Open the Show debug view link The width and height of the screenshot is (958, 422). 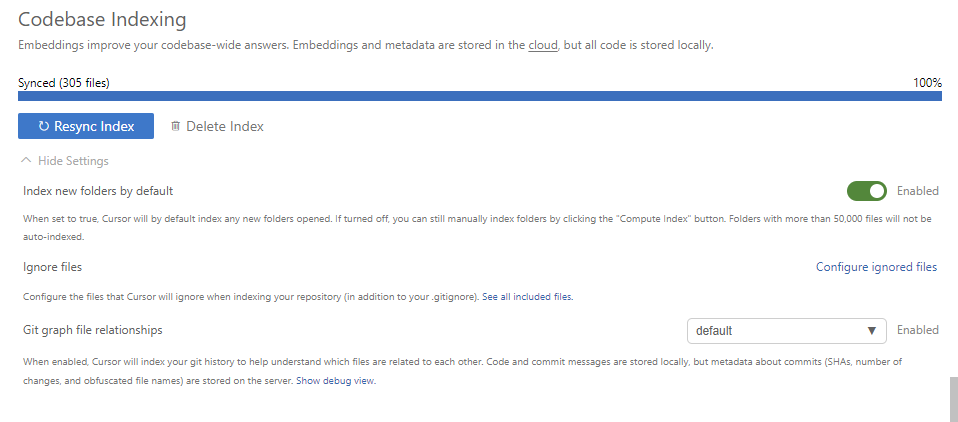pyautogui.click(x=335, y=381)
